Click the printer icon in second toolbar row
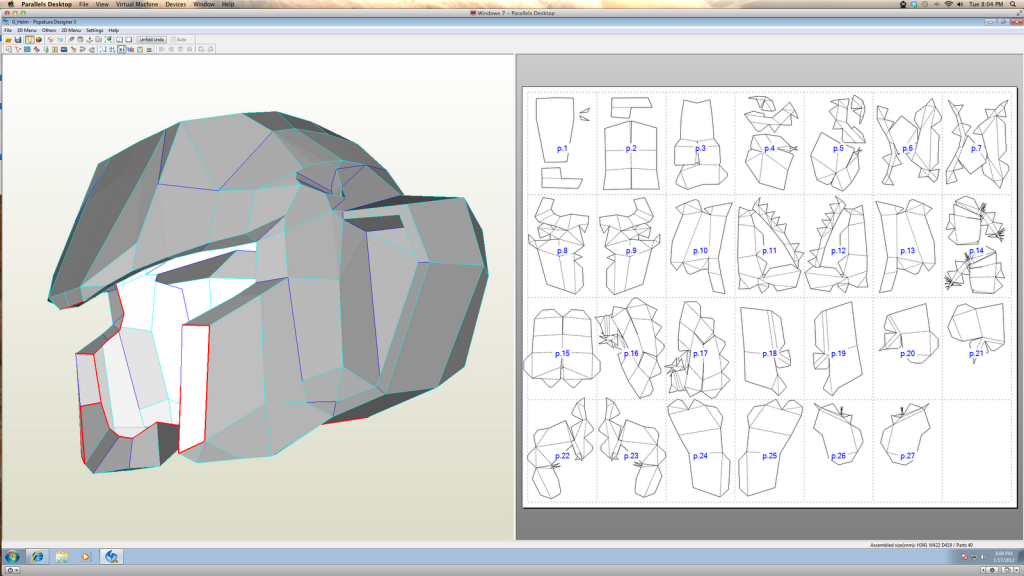 [x=149, y=49]
